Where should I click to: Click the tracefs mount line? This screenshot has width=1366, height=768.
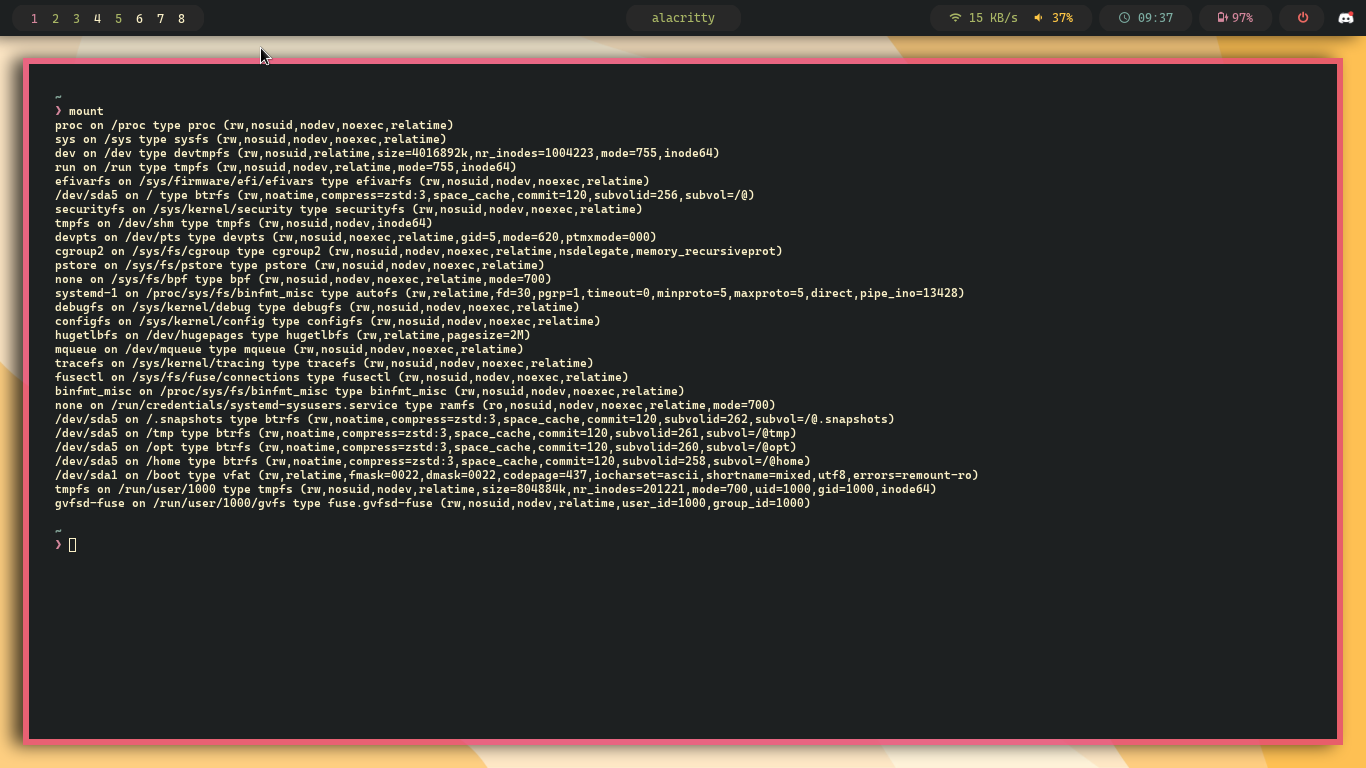(x=324, y=363)
